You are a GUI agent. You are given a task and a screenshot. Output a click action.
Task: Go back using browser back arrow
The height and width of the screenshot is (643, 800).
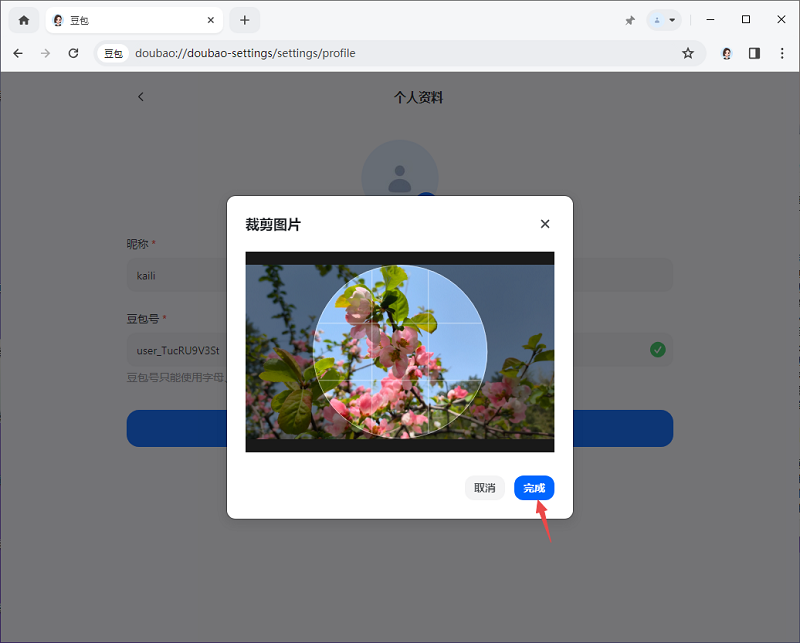[18, 53]
